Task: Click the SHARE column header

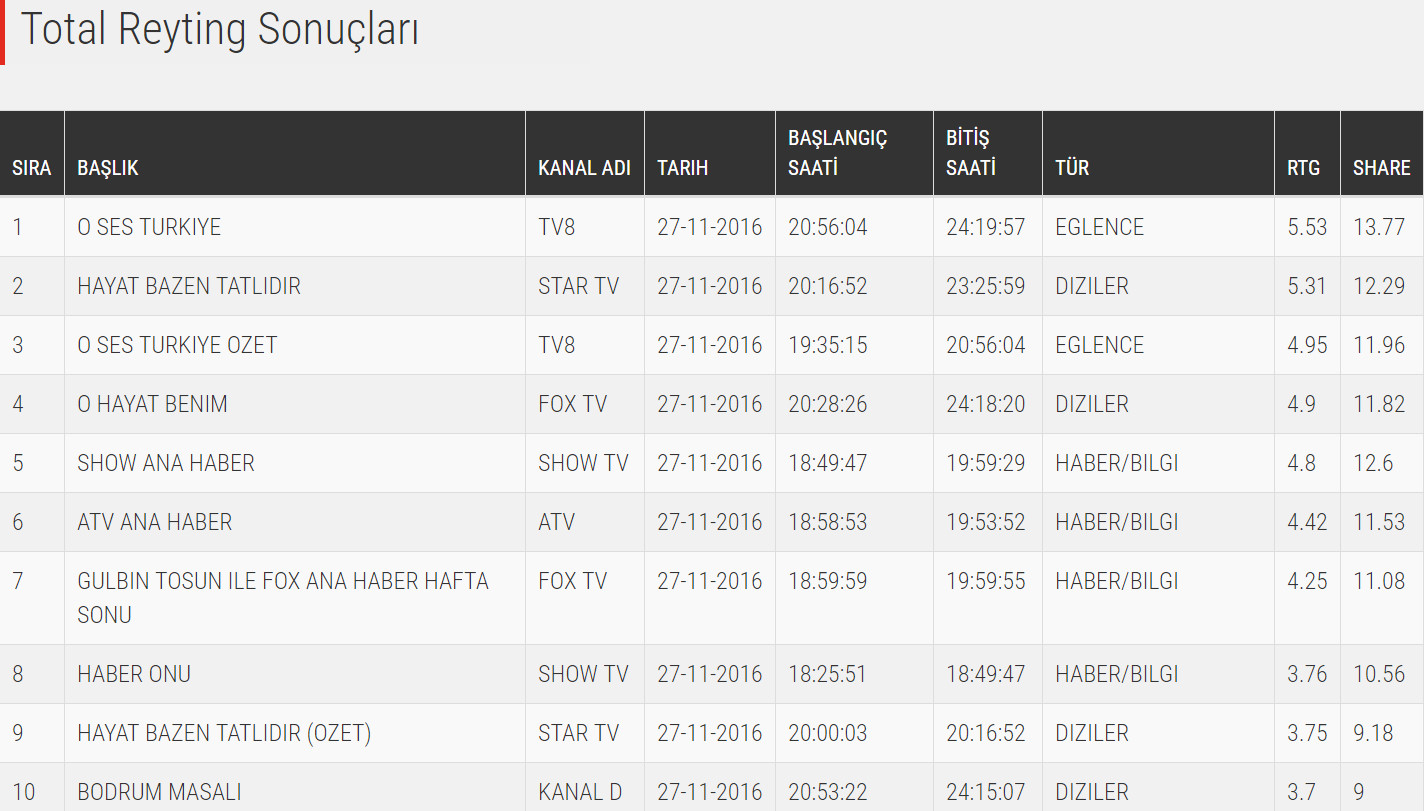Action: [1381, 168]
